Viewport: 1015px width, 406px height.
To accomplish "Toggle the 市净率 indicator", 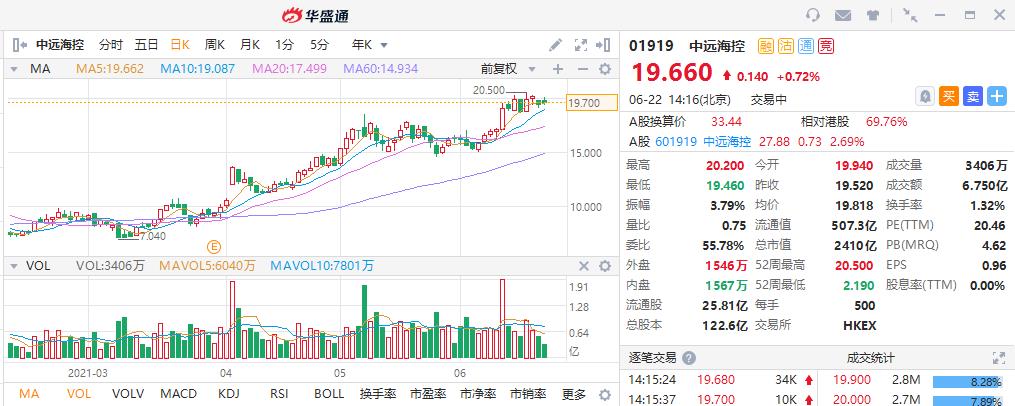I will [478, 394].
